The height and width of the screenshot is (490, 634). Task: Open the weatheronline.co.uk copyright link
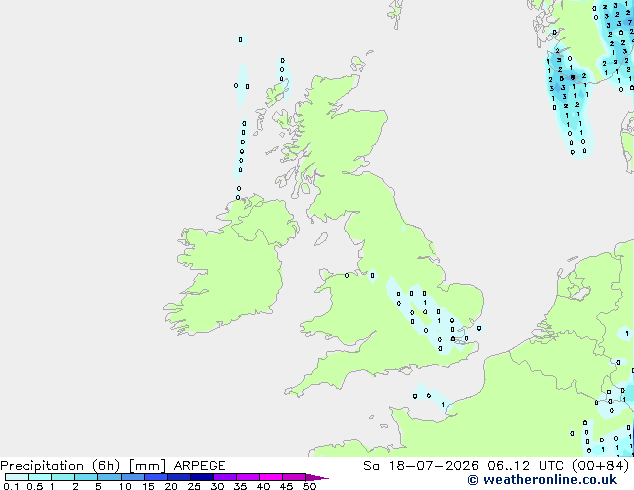point(542,480)
